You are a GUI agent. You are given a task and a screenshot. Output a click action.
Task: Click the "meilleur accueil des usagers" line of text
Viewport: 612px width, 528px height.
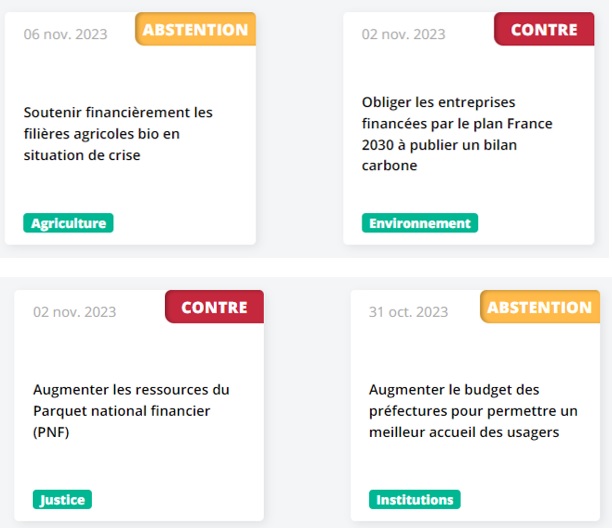pyautogui.click(x=464, y=432)
